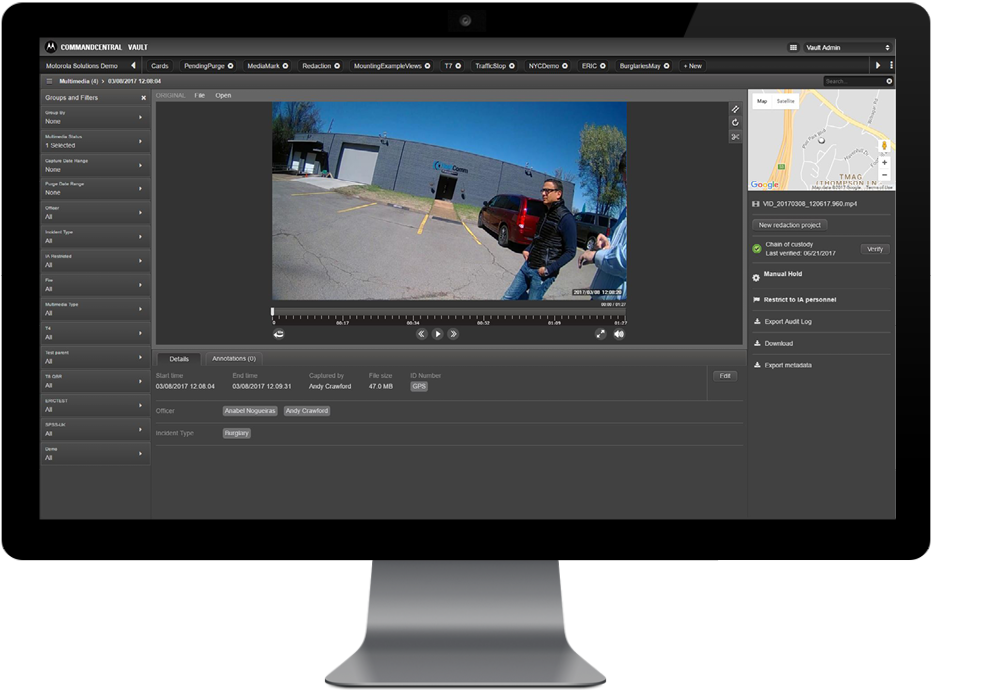Click the rotate icon beside video
The height and width of the screenshot is (690, 1000).
pyautogui.click(x=735, y=123)
